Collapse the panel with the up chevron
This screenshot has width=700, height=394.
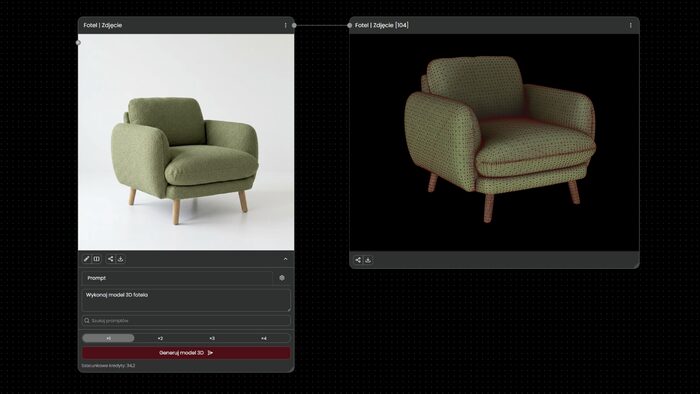[x=286, y=259]
